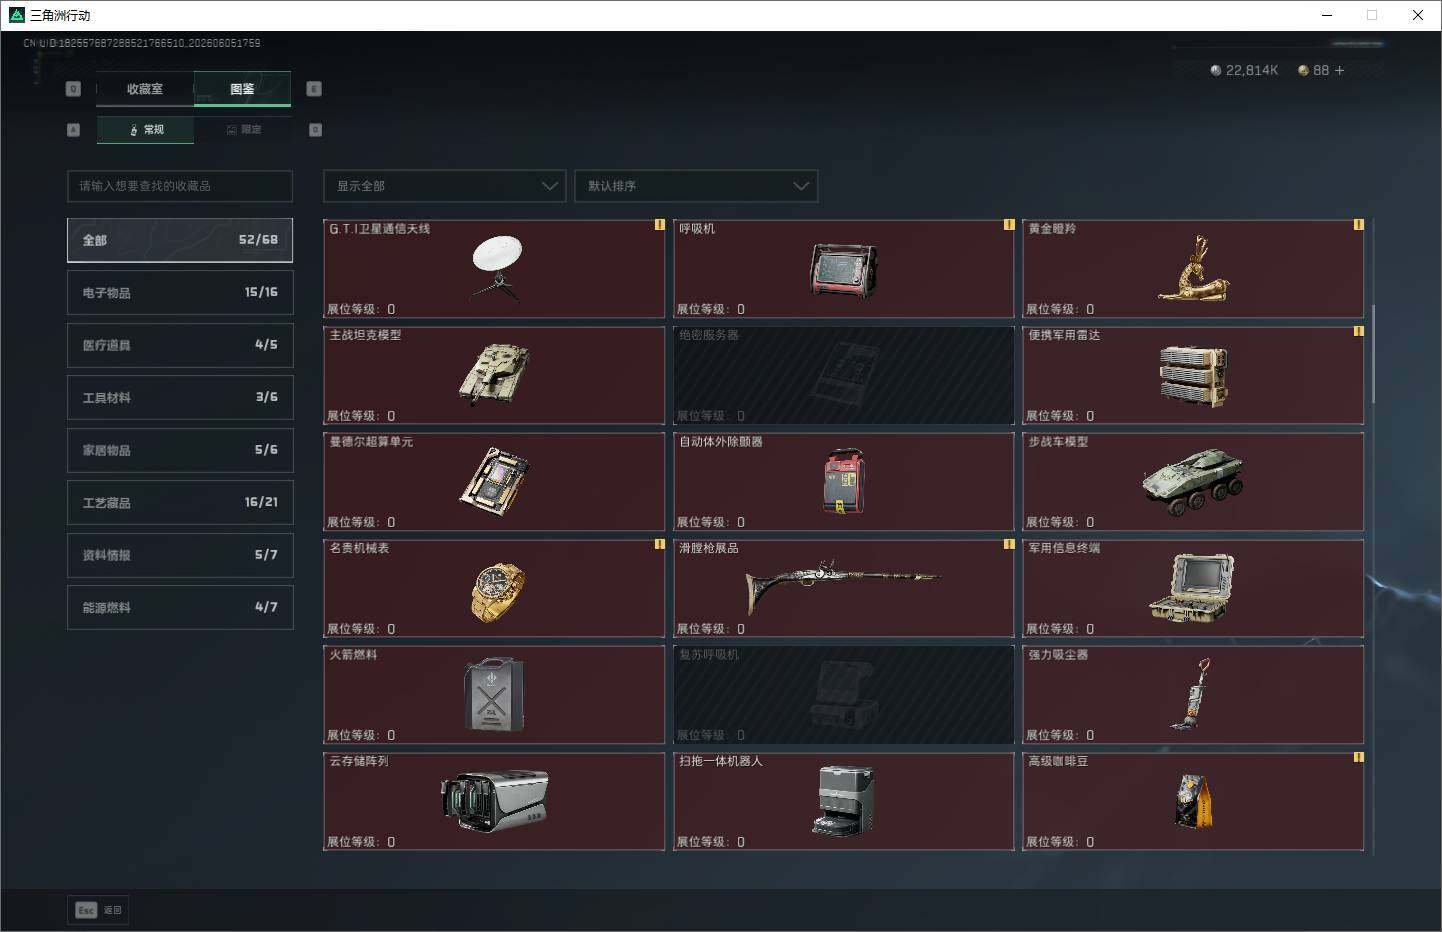This screenshot has width=1442, height=932.
Task: Select the 步战车模型 armored vehicle image
Action: pyautogui.click(x=1193, y=481)
